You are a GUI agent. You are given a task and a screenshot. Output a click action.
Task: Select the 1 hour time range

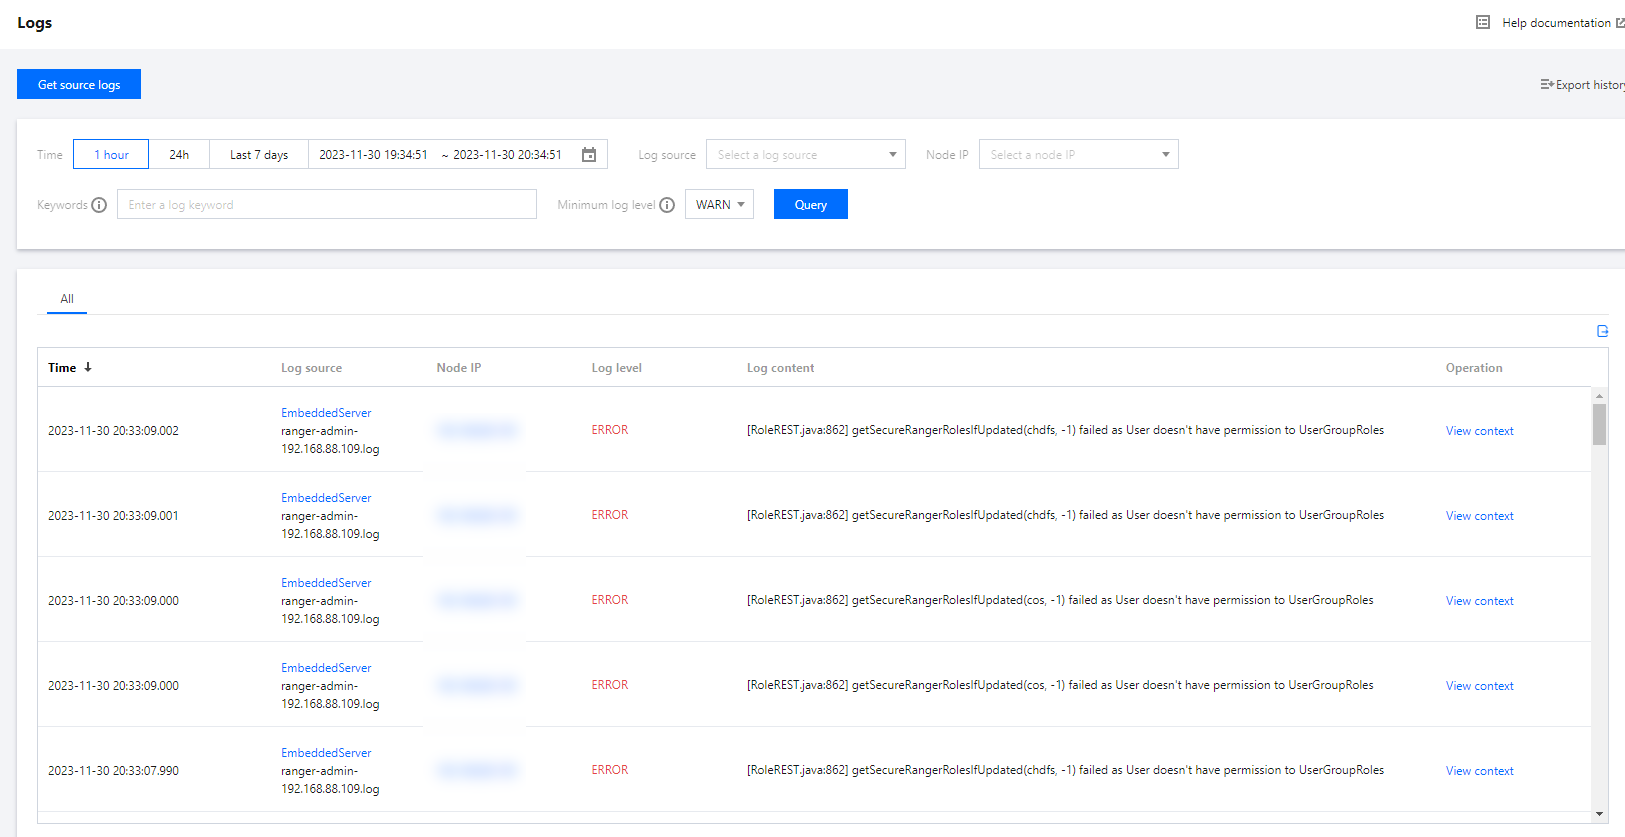(111, 155)
